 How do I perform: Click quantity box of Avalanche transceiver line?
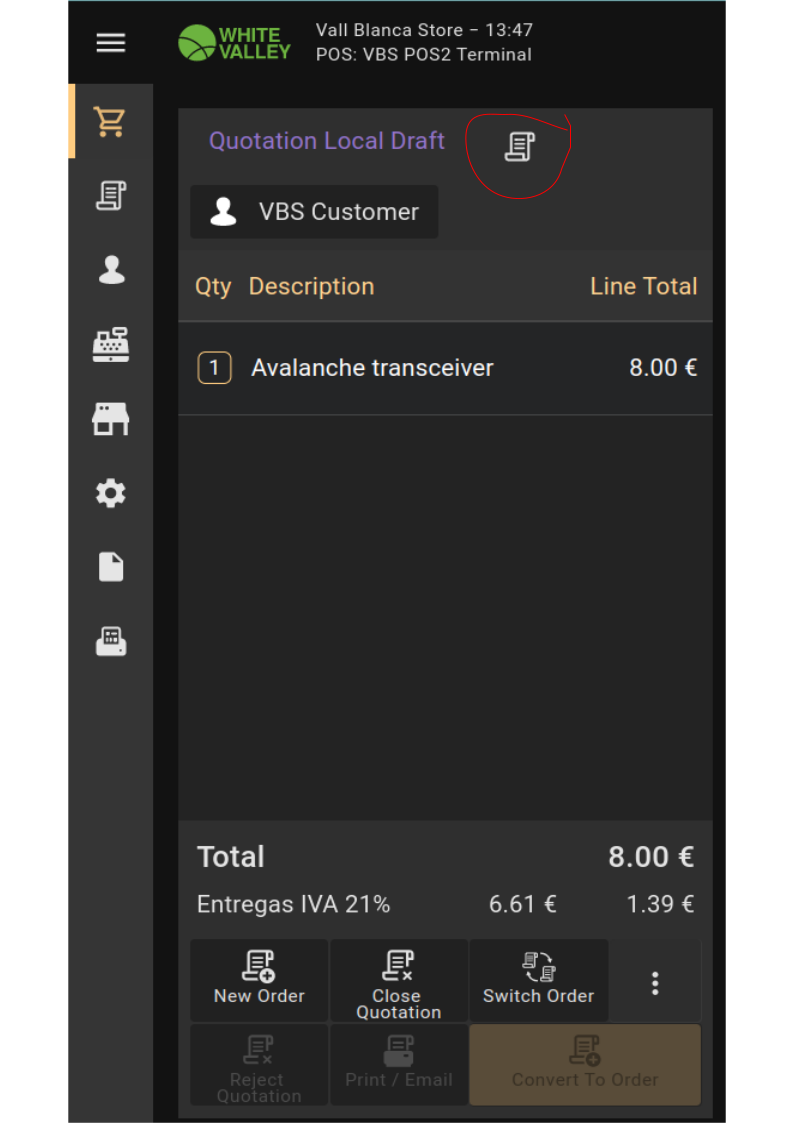coord(214,368)
